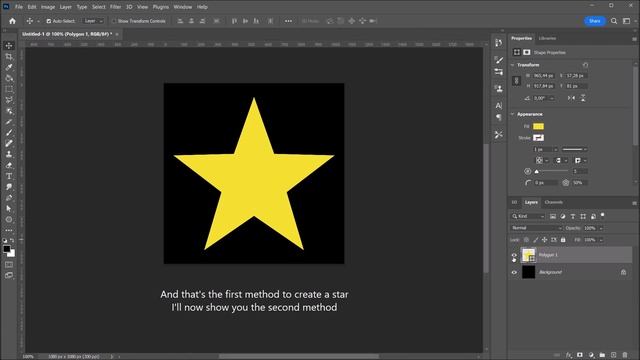
Task: Select the Move tool in the toolbox
Action: pyautogui.click(x=9, y=46)
